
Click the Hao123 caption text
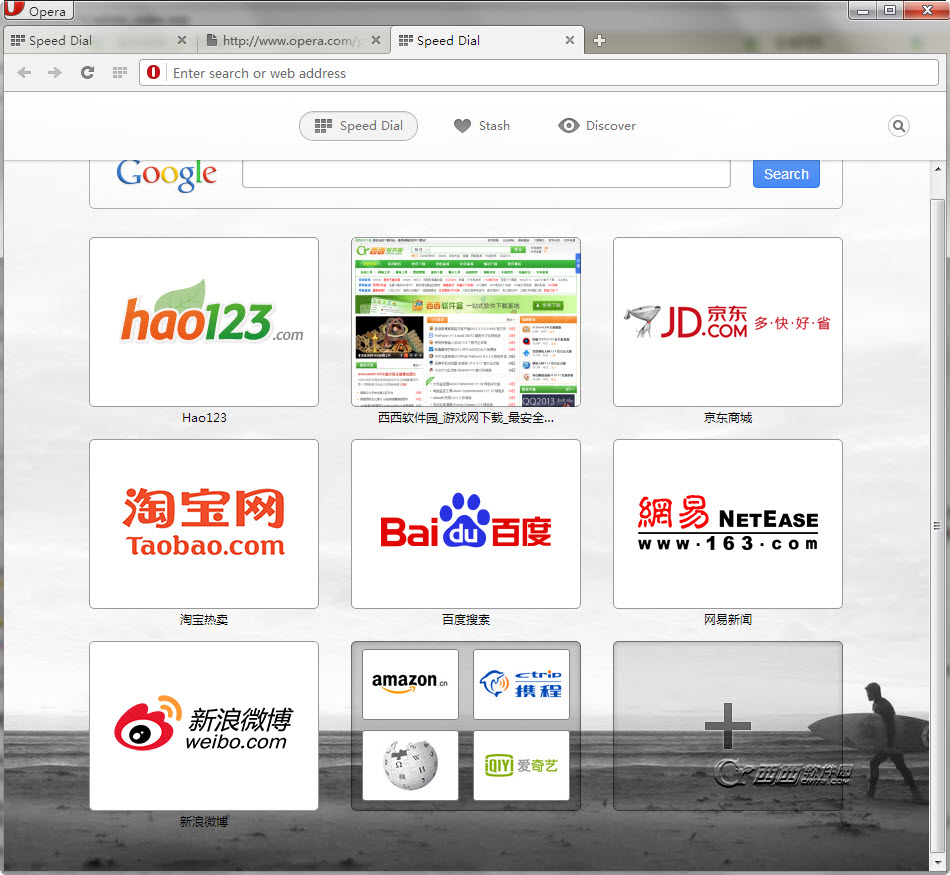coord(204,418)
